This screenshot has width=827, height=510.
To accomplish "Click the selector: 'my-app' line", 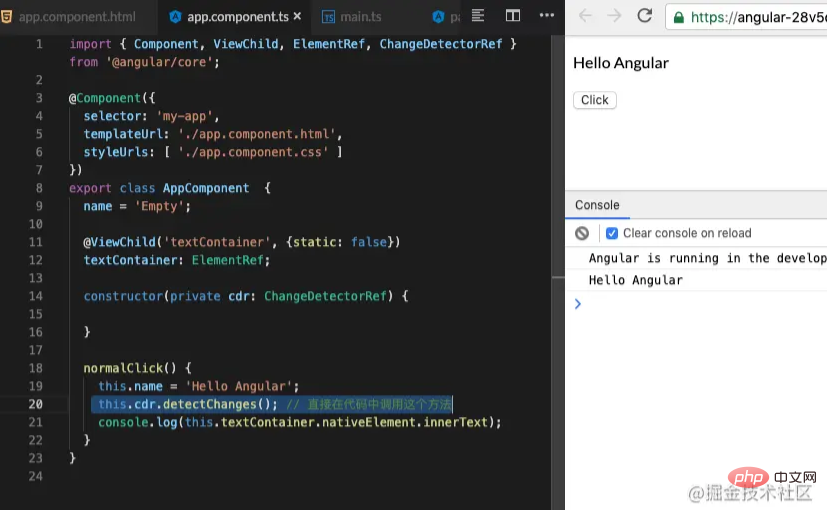I will (x=151, y=116).
